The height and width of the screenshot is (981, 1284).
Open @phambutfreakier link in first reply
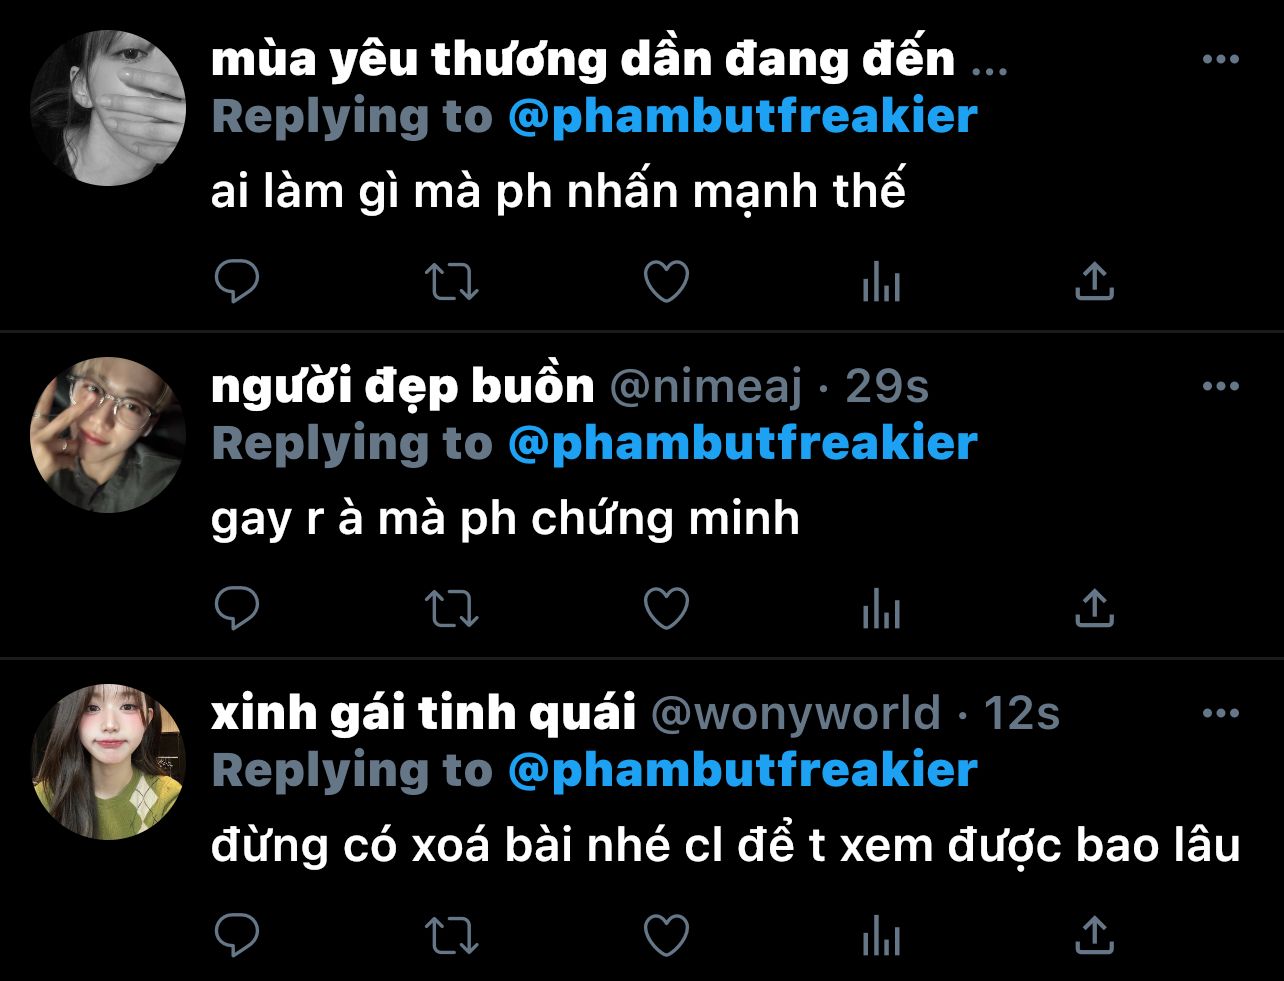[x=742, y=117]
